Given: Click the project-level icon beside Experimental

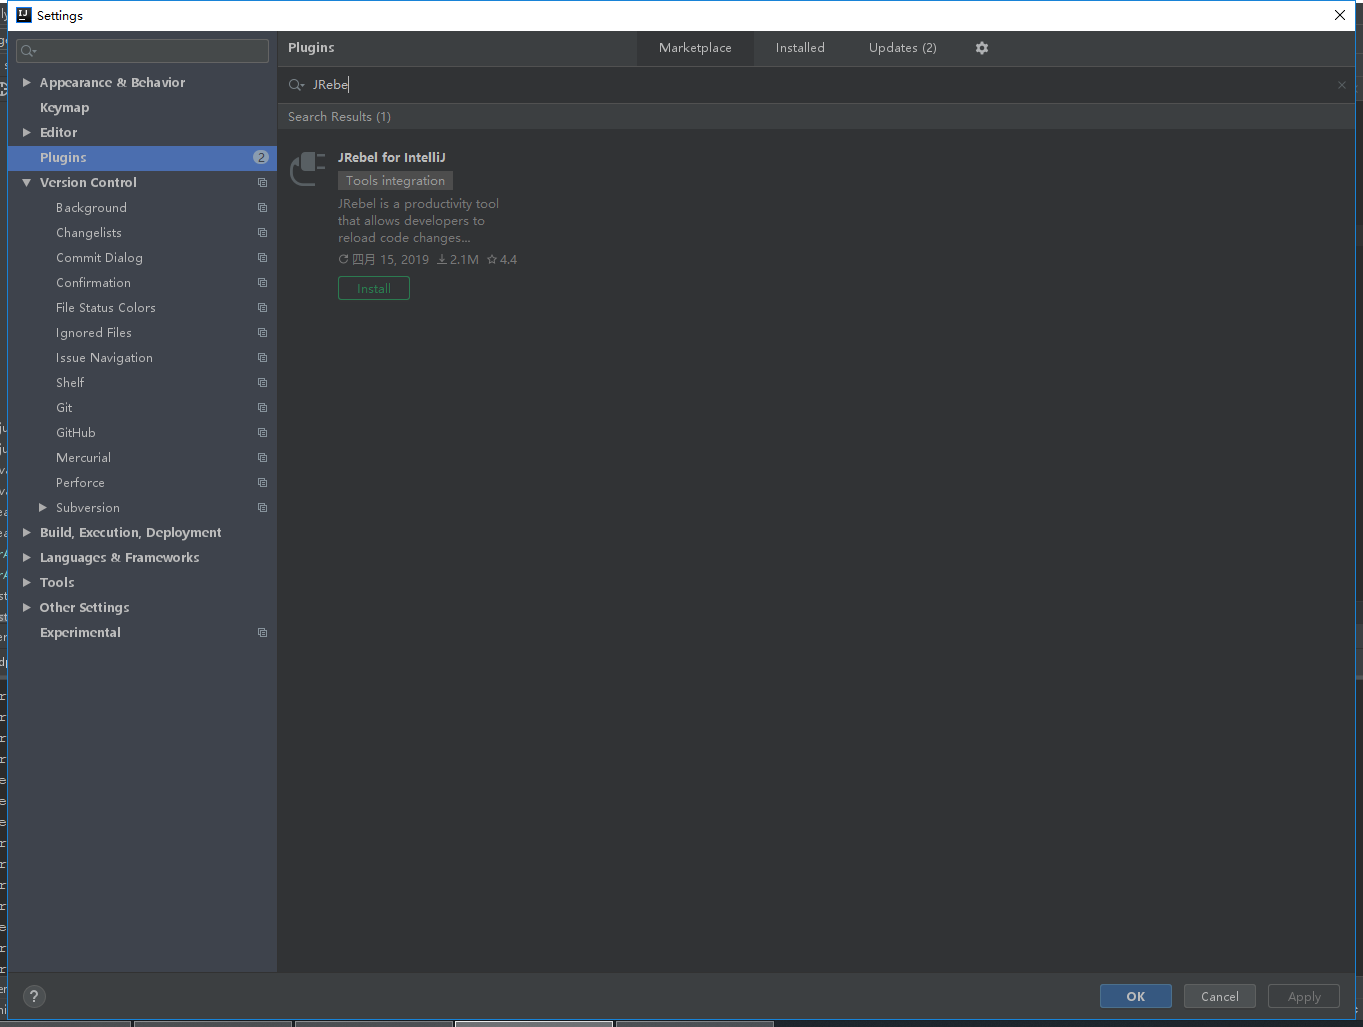Looking at the screenshot, I should click(262, 633).
